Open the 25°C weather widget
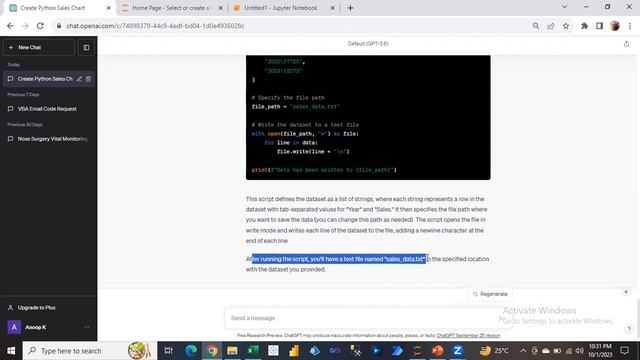This screenshot has width=640, height=360. (x=494, y=351)
